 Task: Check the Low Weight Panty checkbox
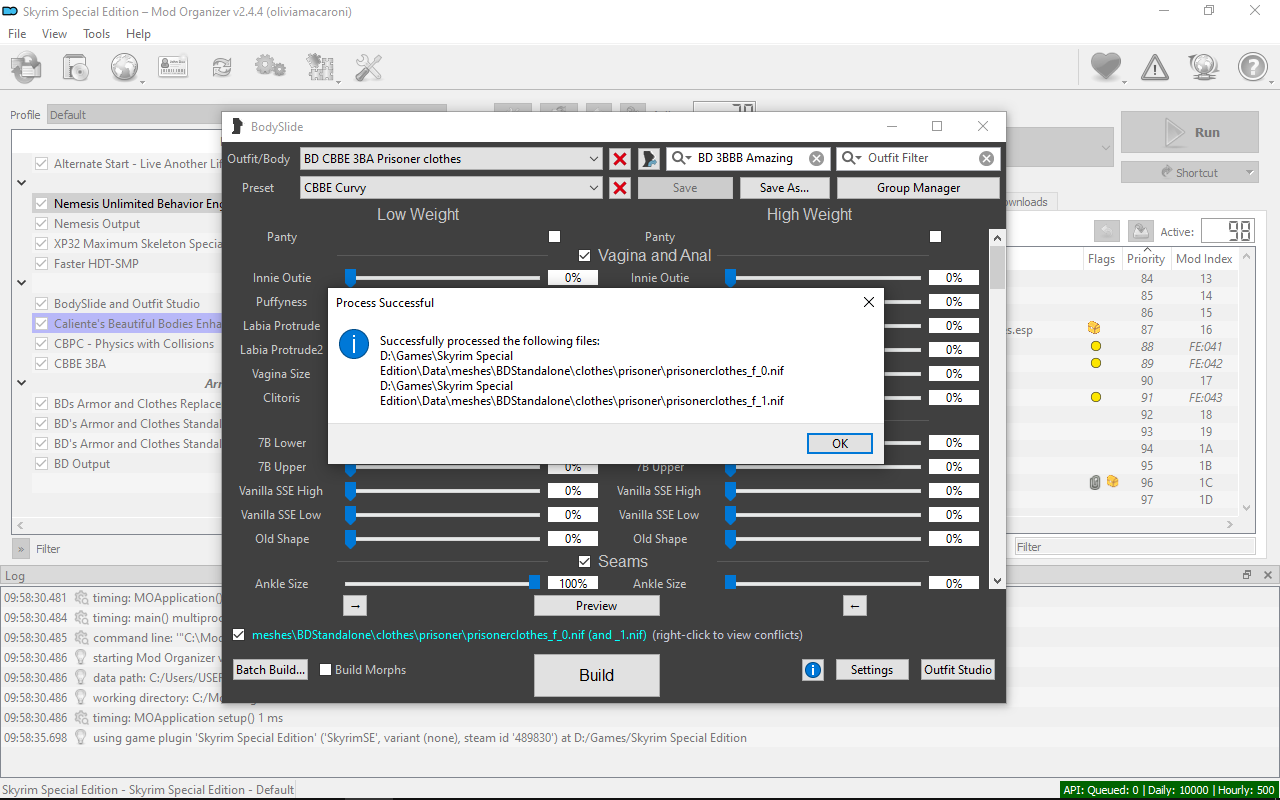click(554, 237)
